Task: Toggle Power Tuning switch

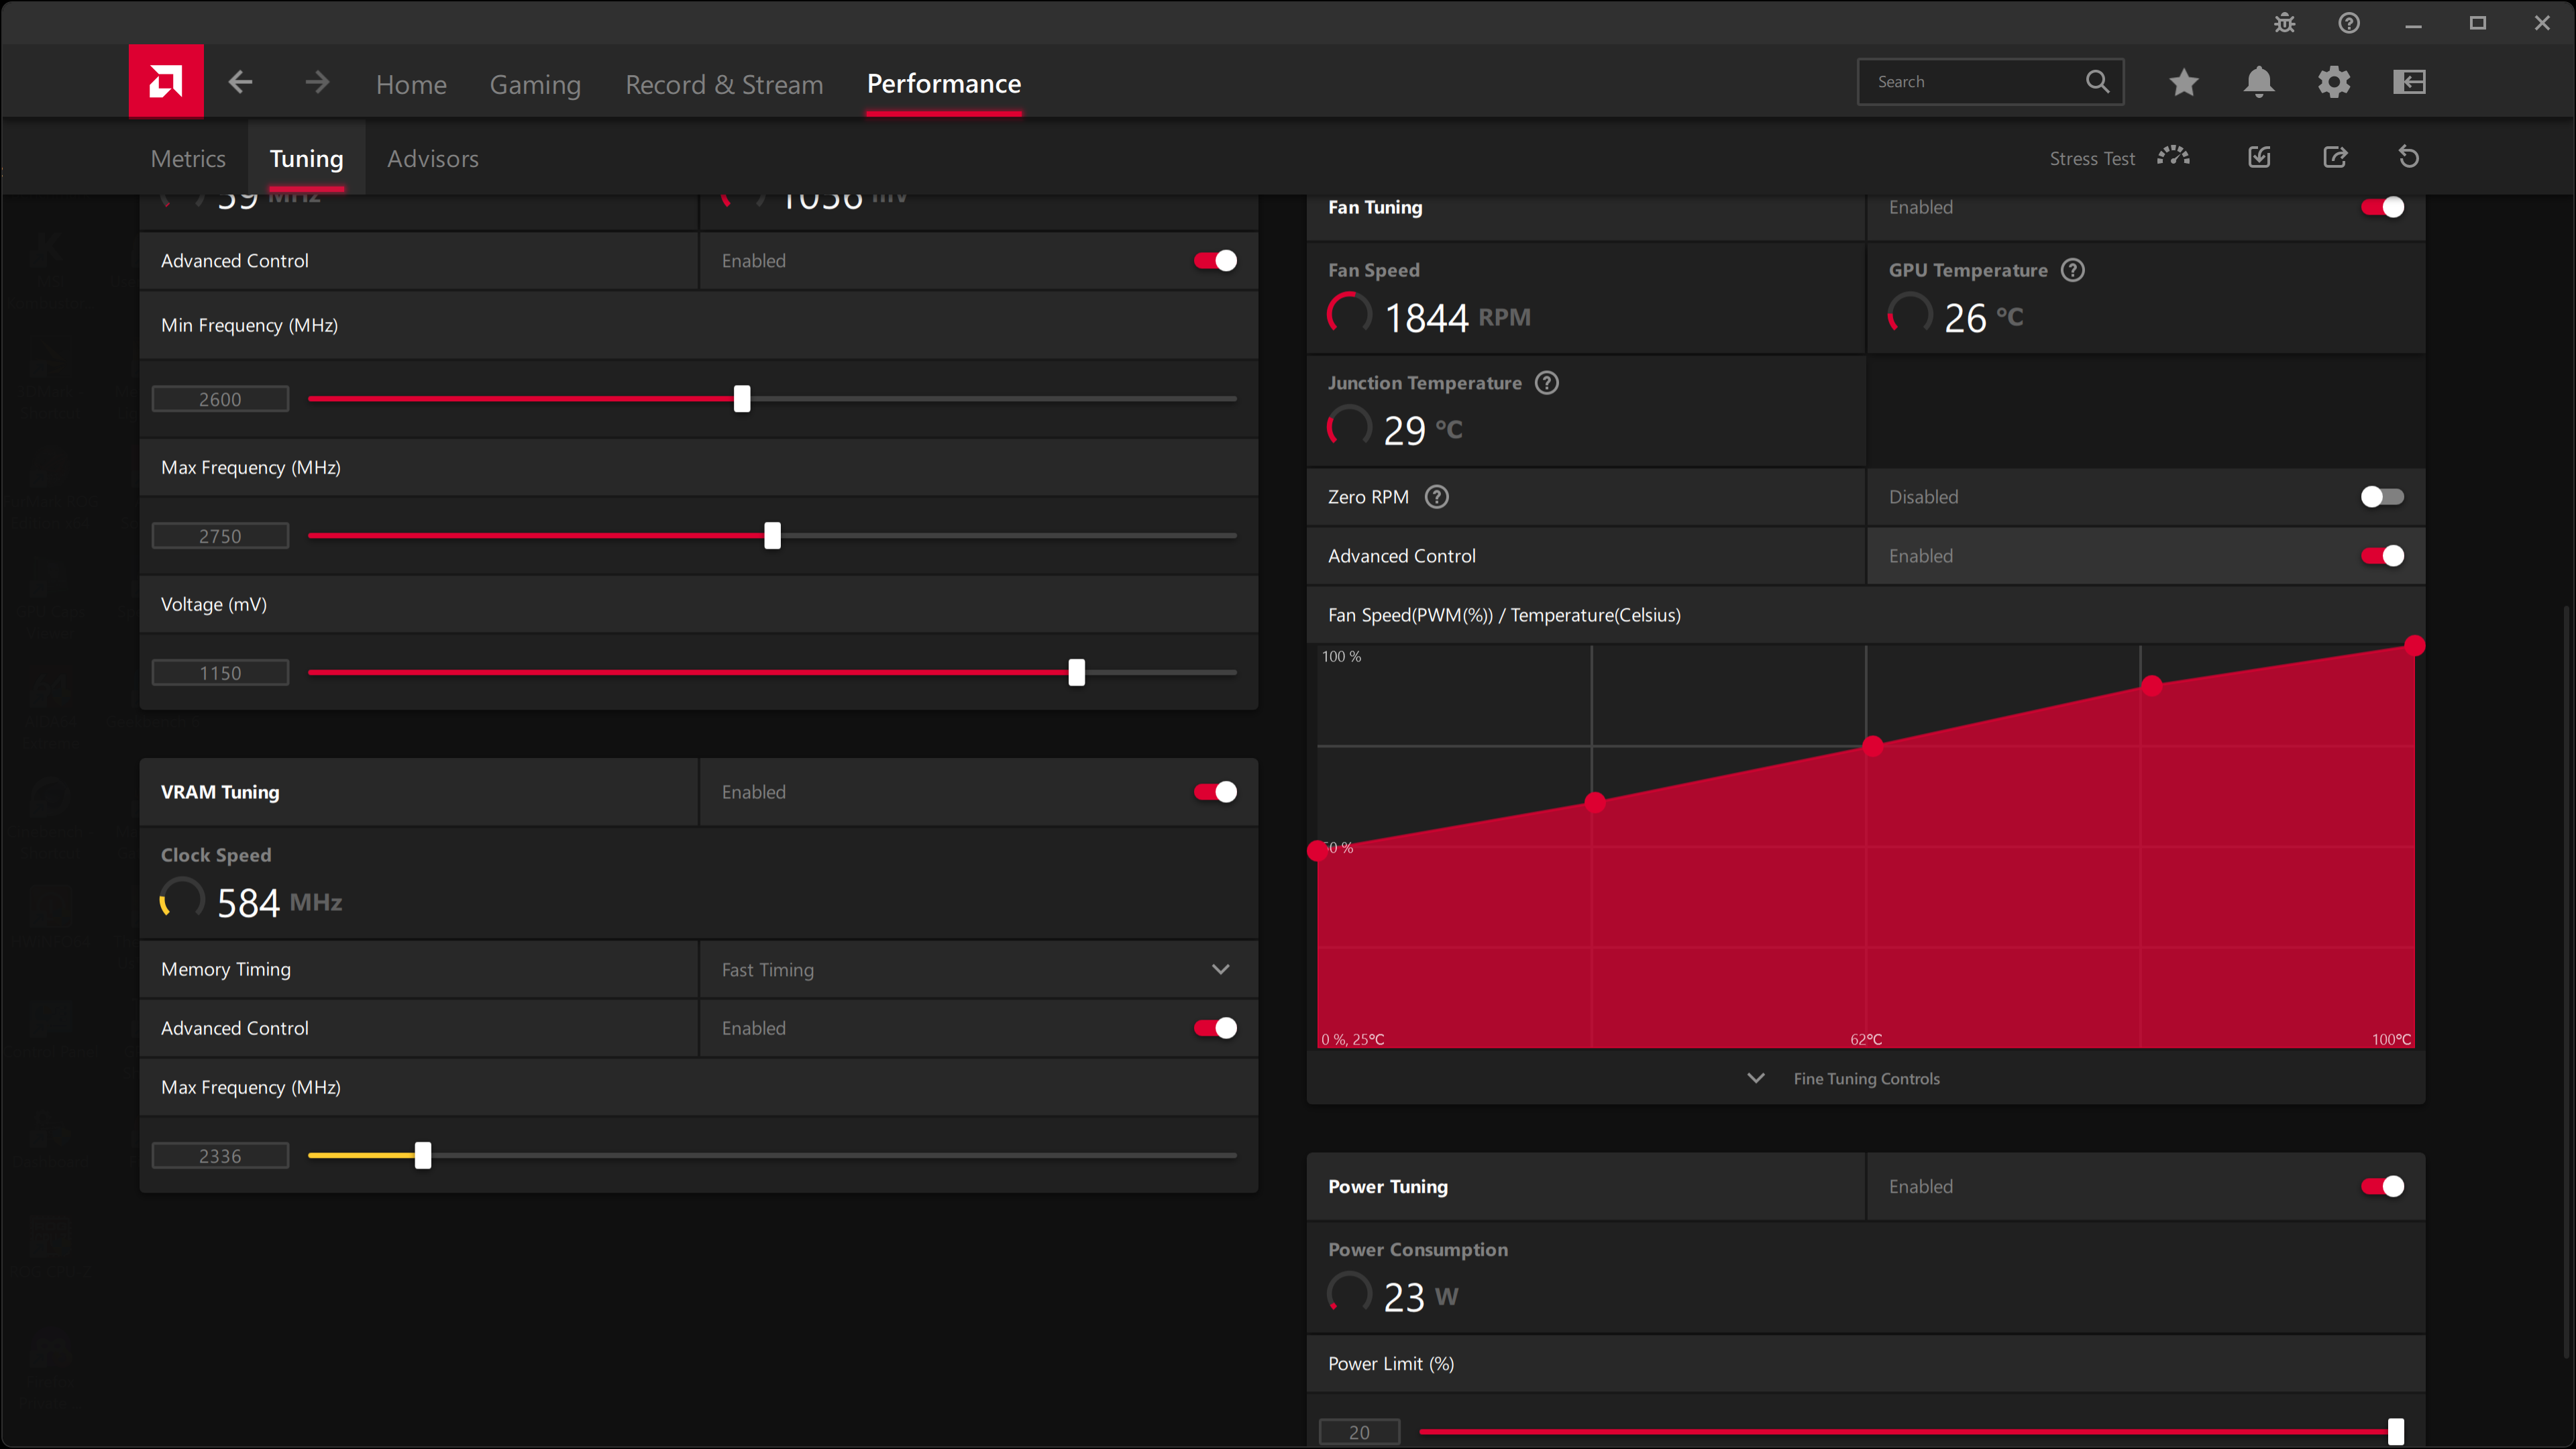Action: [x=2383, y=1186]
